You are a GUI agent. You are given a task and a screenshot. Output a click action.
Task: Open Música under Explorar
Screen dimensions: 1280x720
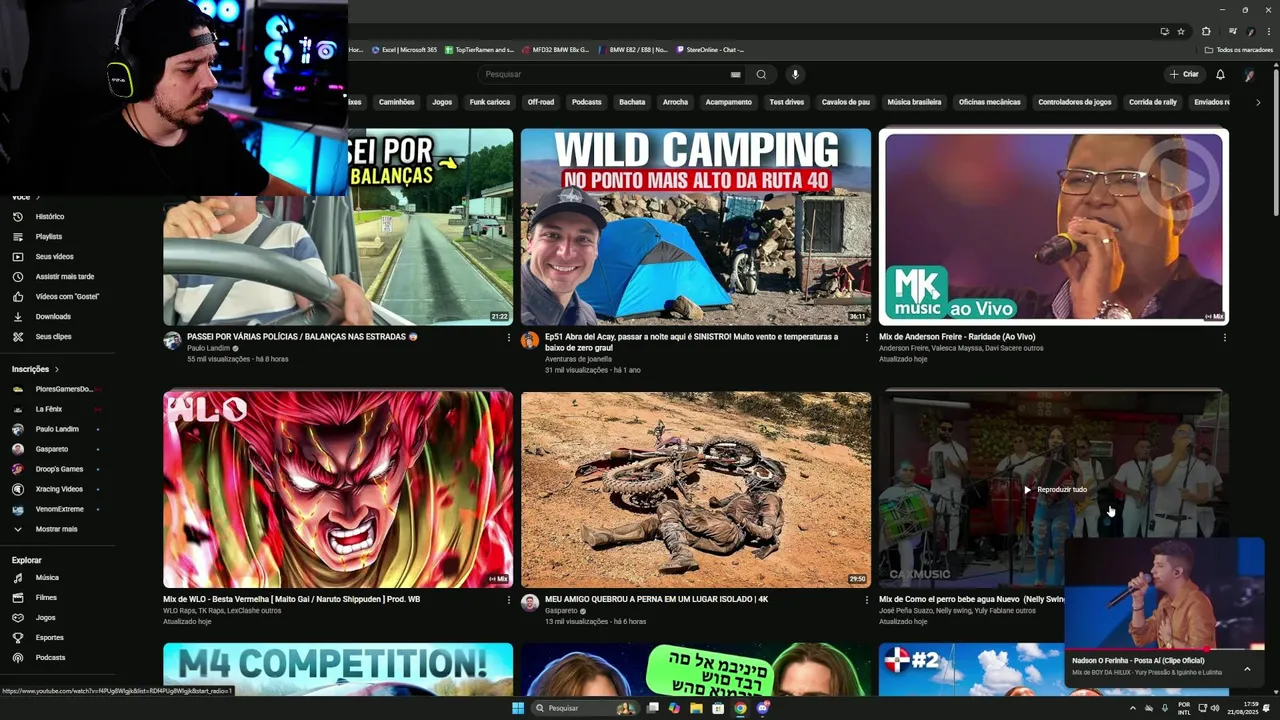(x=47, y=577)
